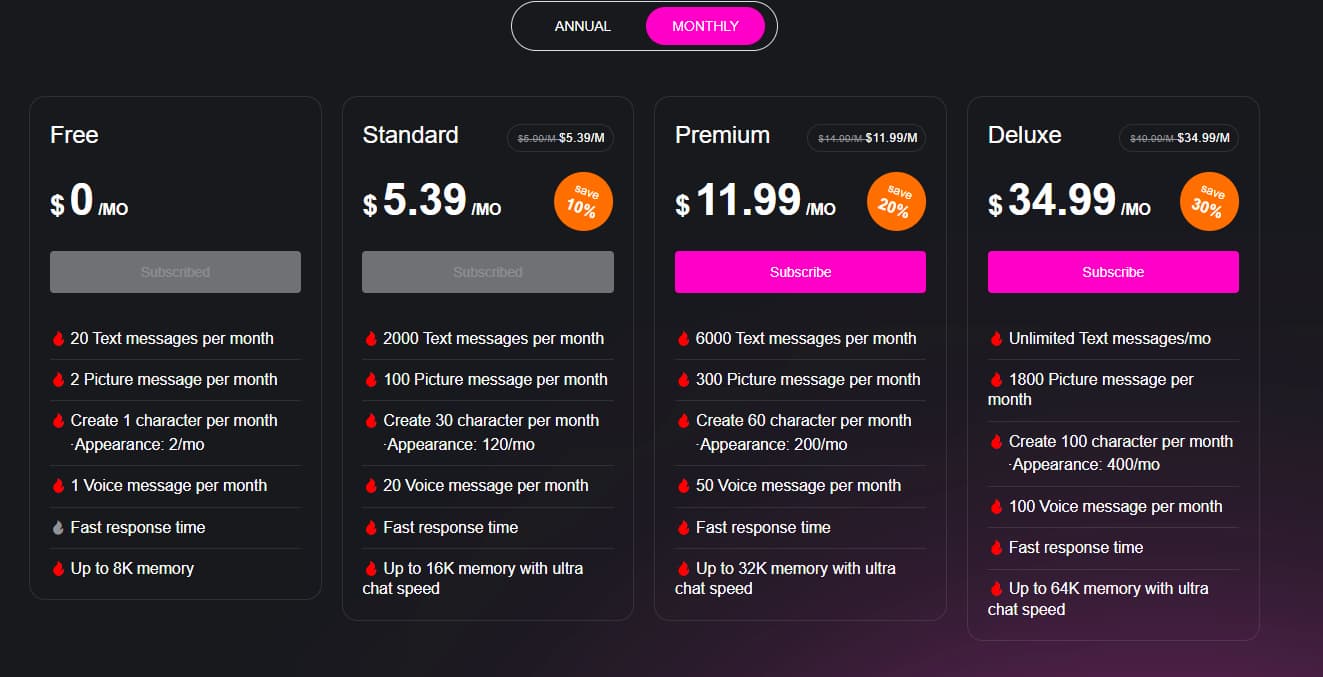Click the save 30% orange badge

(x=1209, y=202)
